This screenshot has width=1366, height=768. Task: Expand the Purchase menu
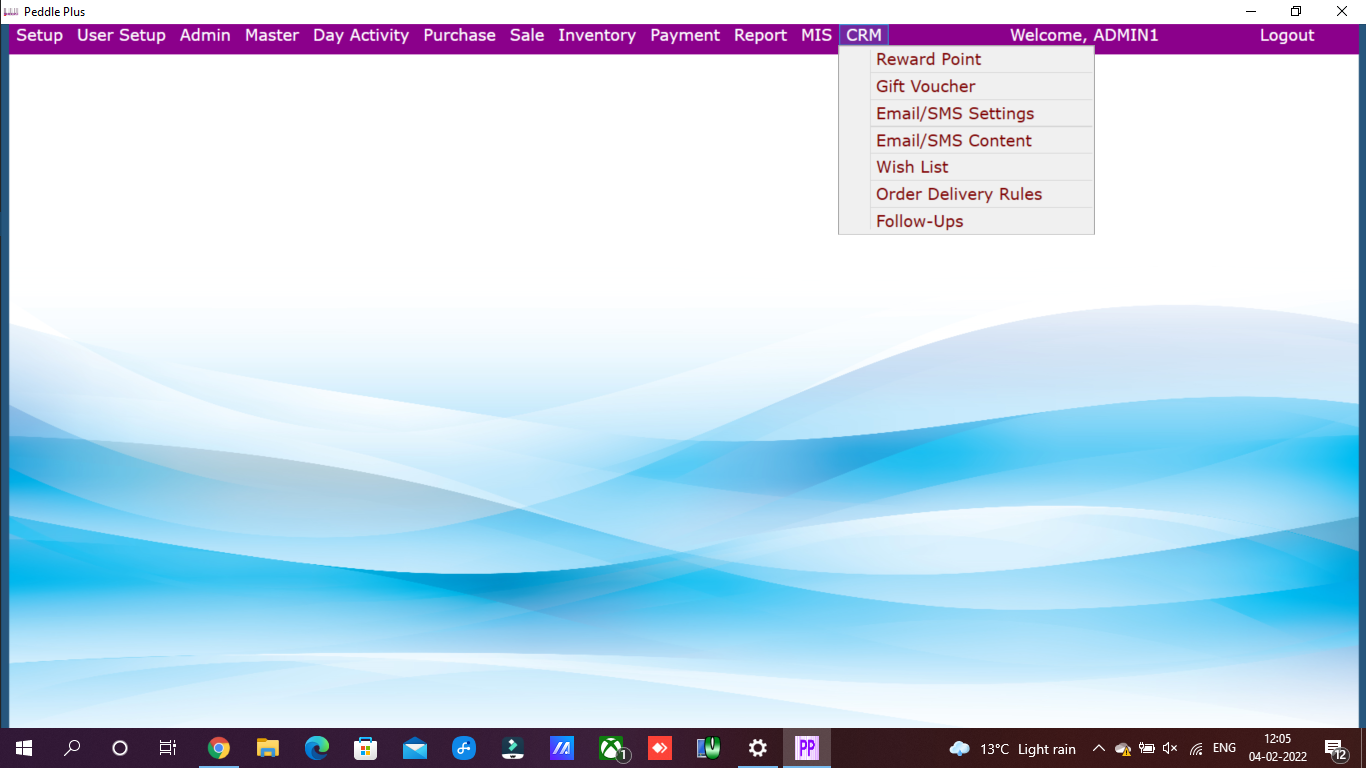pyautogui.click(x=459, y=35)
